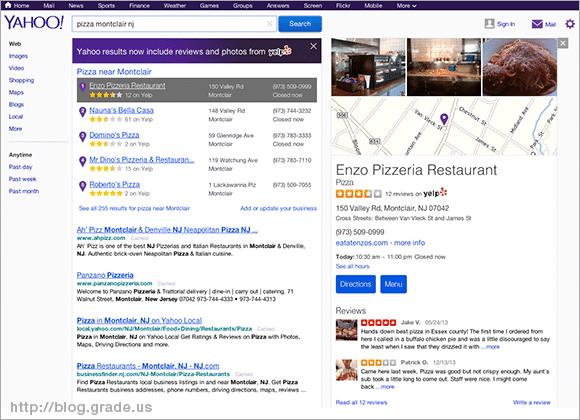Click the map pin beside Enzo Pizzeria listing
Image resolution: width=580 pixels, height=420 pixels.
point(82,87)
